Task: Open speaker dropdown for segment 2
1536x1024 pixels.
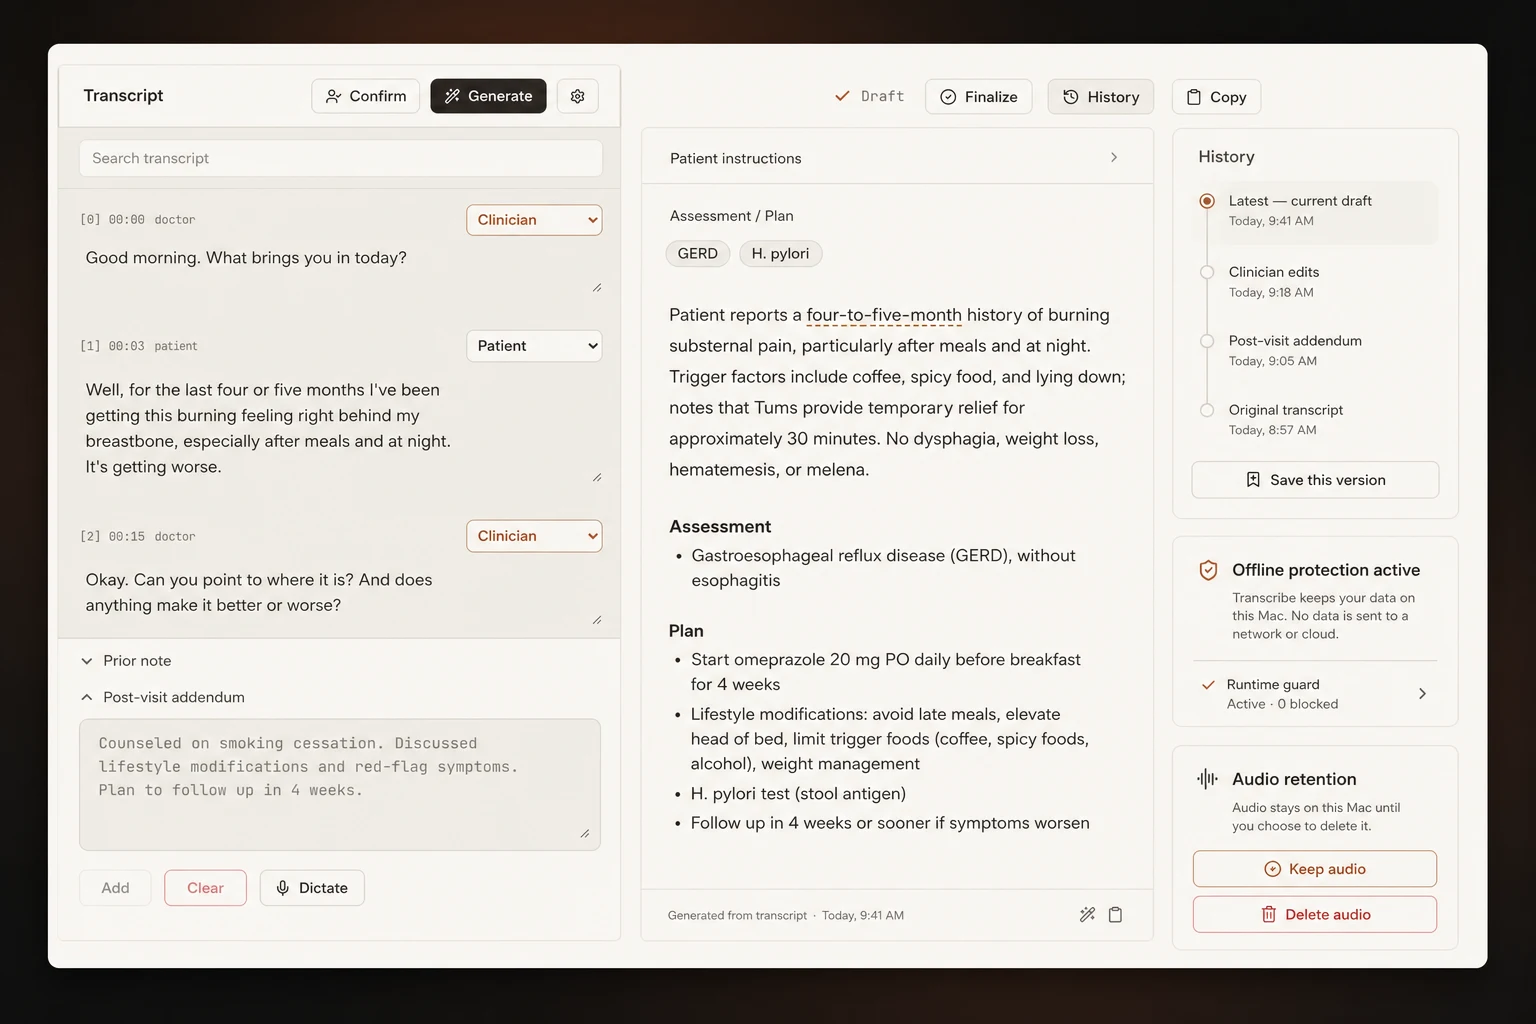Action: (x=534, y=536)
